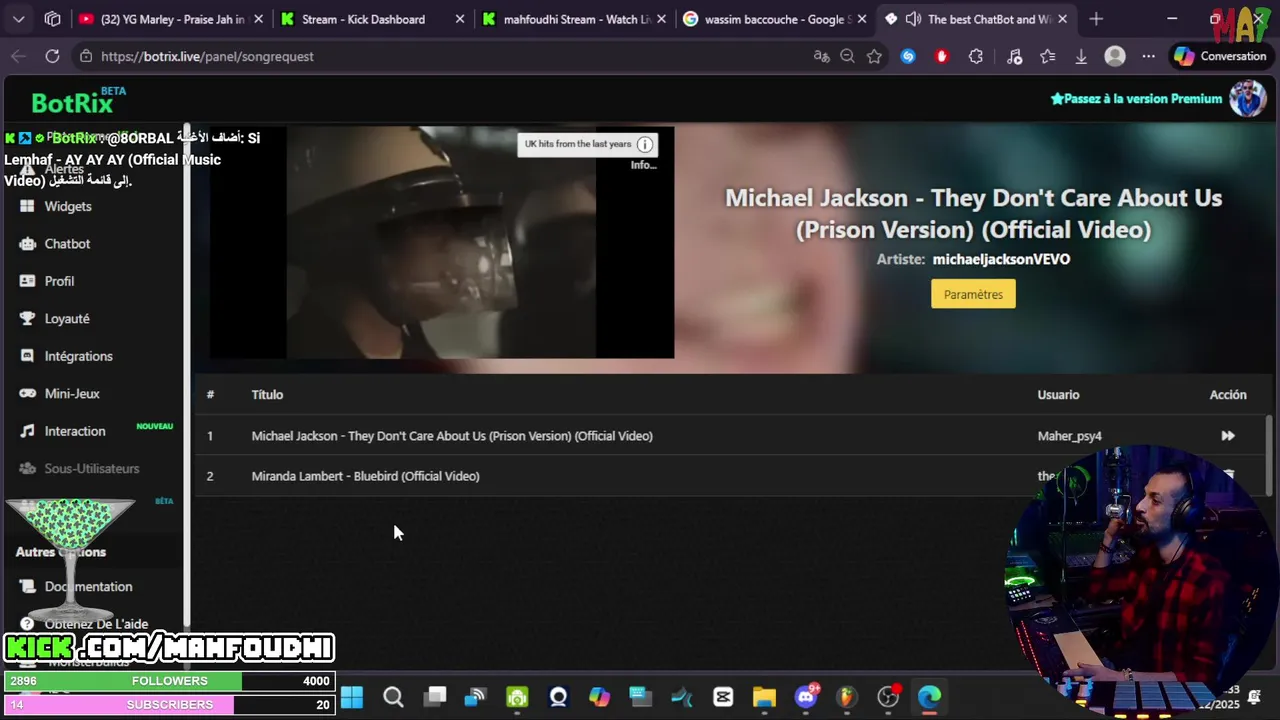
Task: Click artist name michaeljacksonVEVO
Action: coord(1001,259)
